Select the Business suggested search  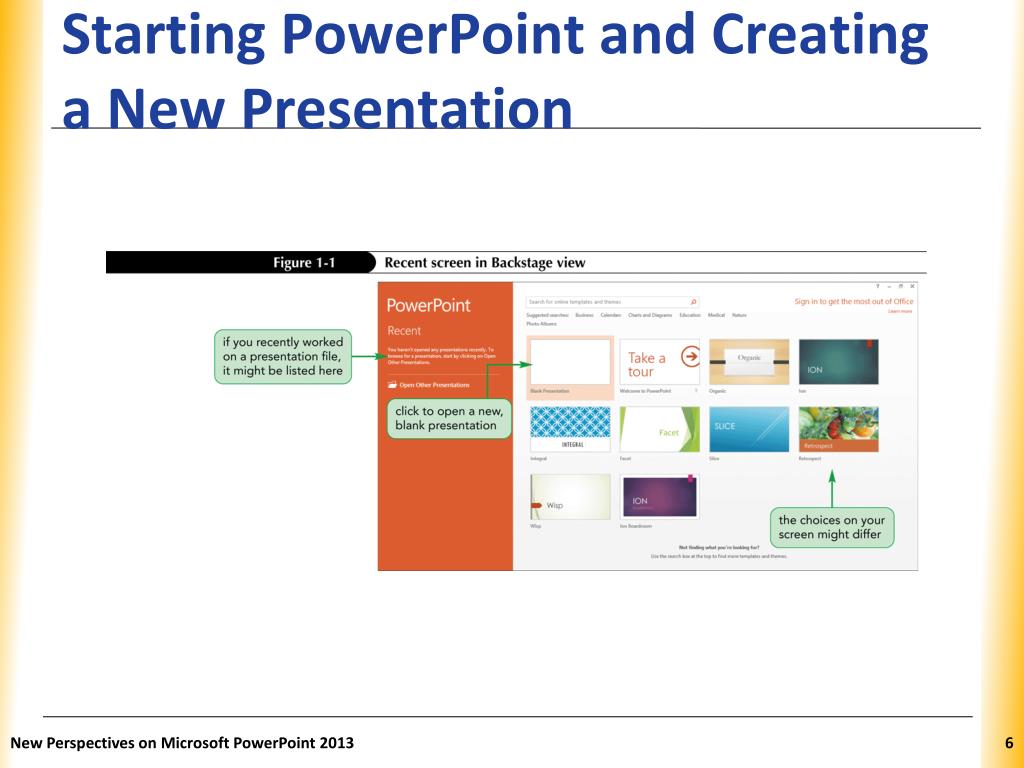pyautogui.click(x=584, y=315)
